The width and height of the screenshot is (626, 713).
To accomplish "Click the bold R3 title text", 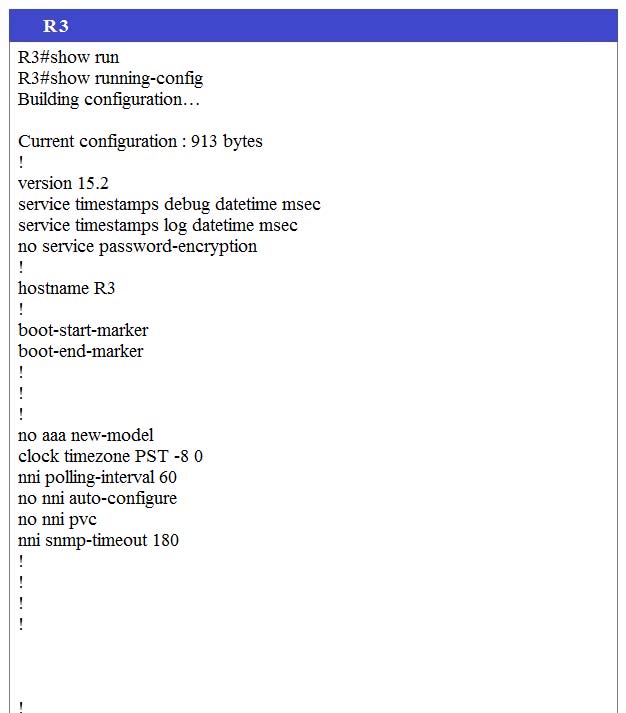I will [55, 25].
